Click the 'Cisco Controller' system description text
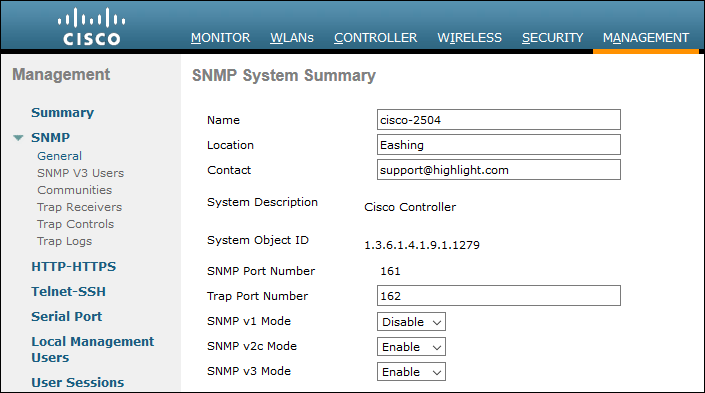Image resolution: width=705 pixels, height=393 pixels. pyautogui.click(x=410, y=207)
